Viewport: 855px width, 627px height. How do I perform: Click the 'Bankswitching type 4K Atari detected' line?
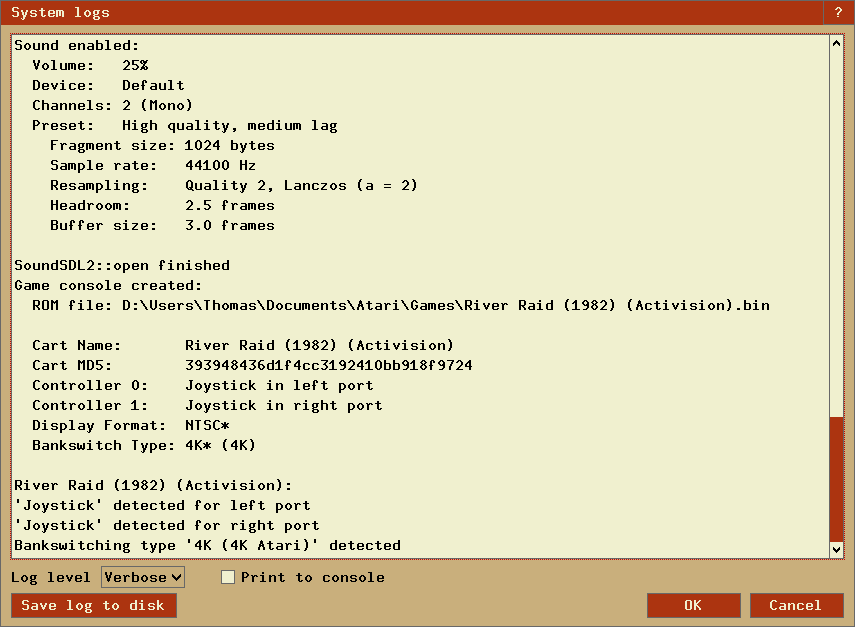(207, 545)
